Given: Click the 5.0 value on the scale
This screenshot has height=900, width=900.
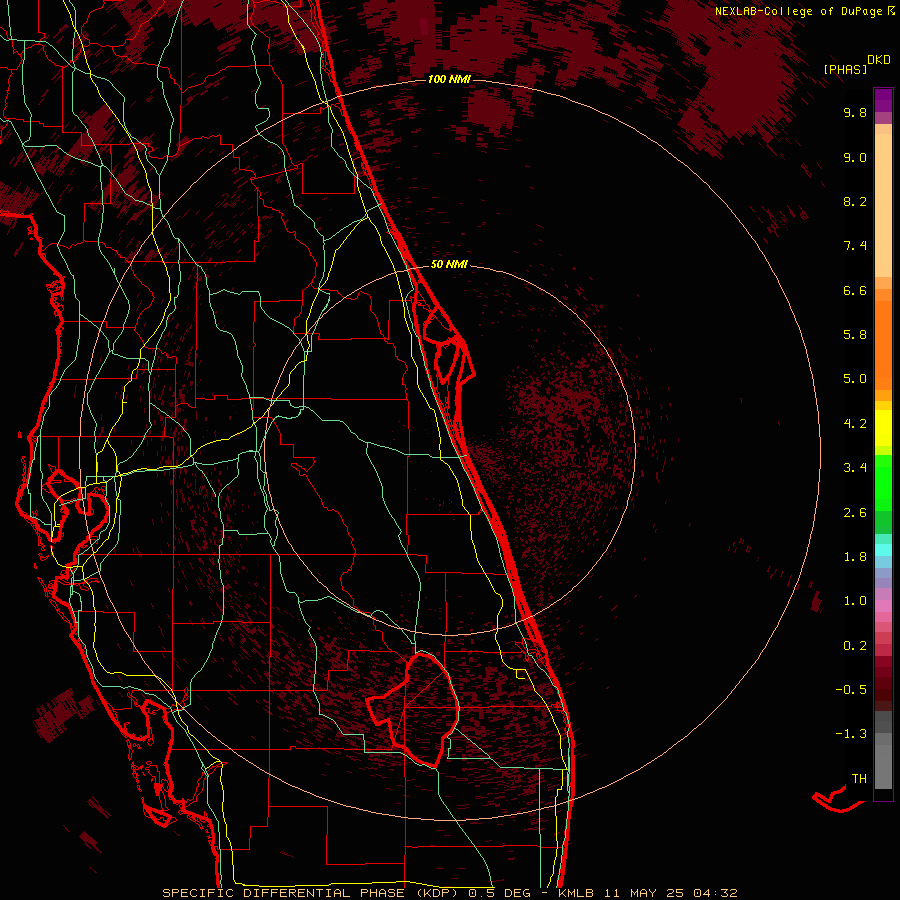Looking at the screenshot, I should coord(855,379).
